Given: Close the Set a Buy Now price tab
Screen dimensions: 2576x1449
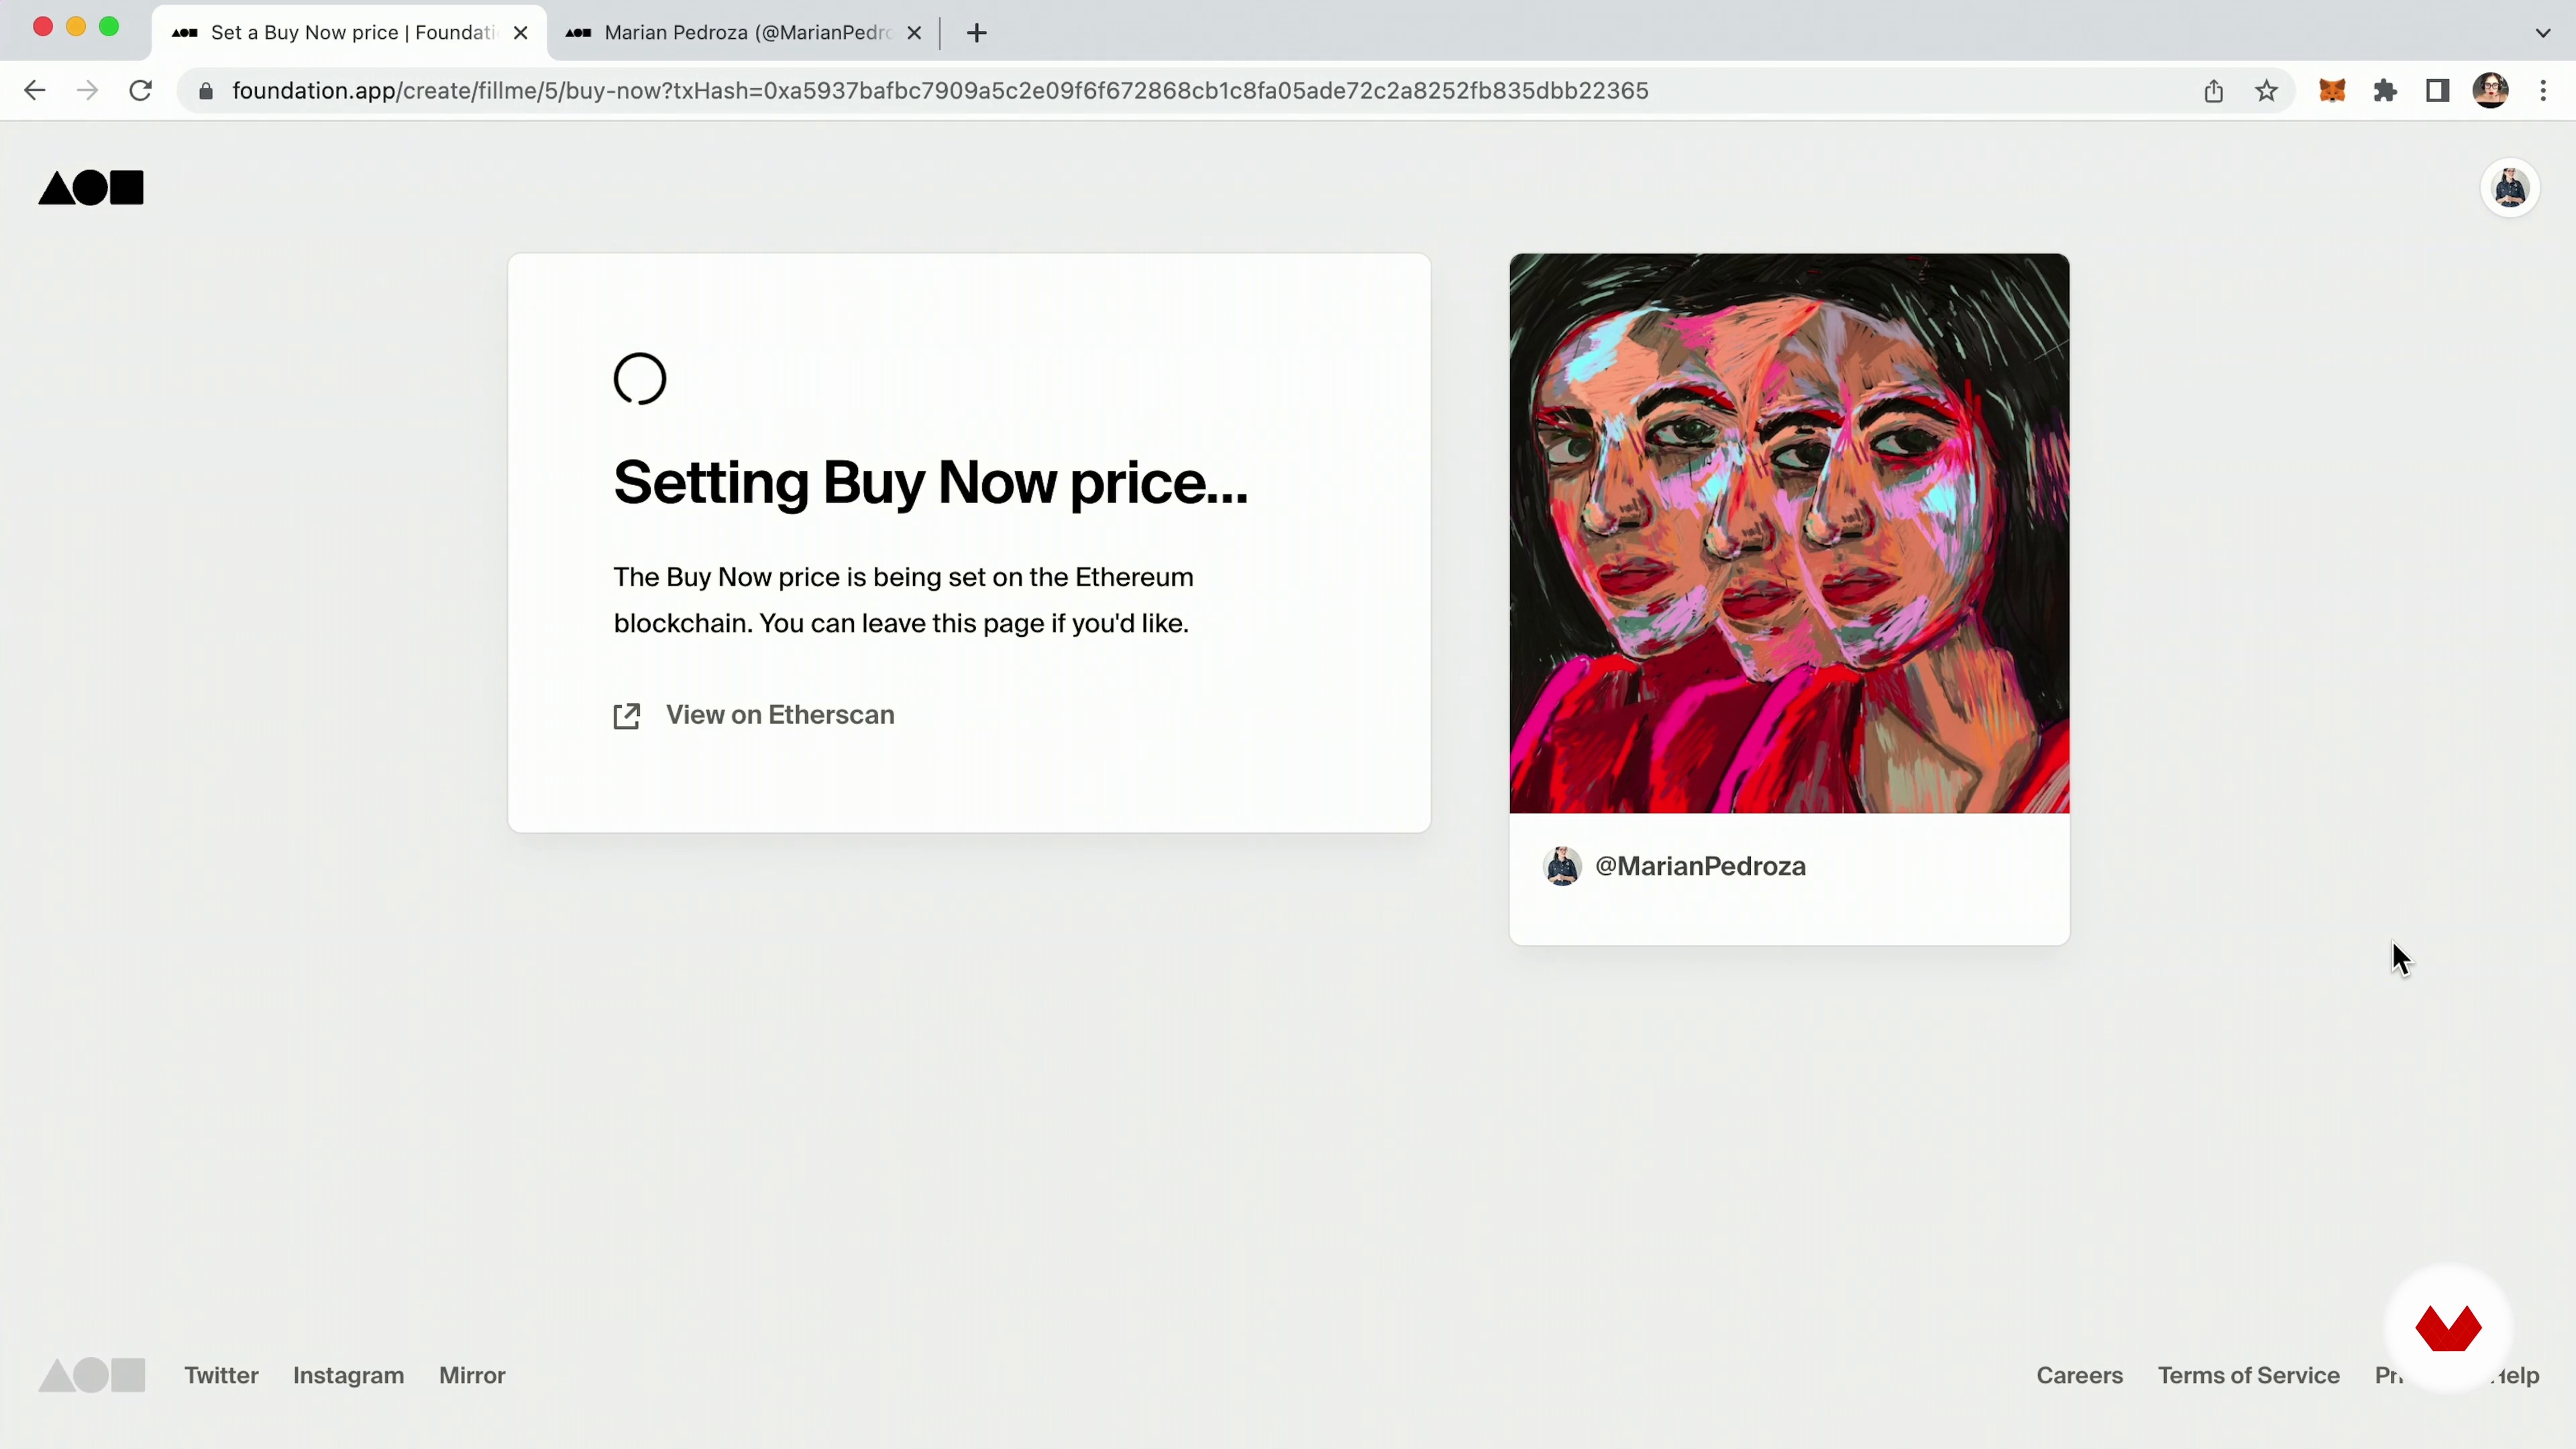Looking at the screenshot, I should (x=520, y=33).
